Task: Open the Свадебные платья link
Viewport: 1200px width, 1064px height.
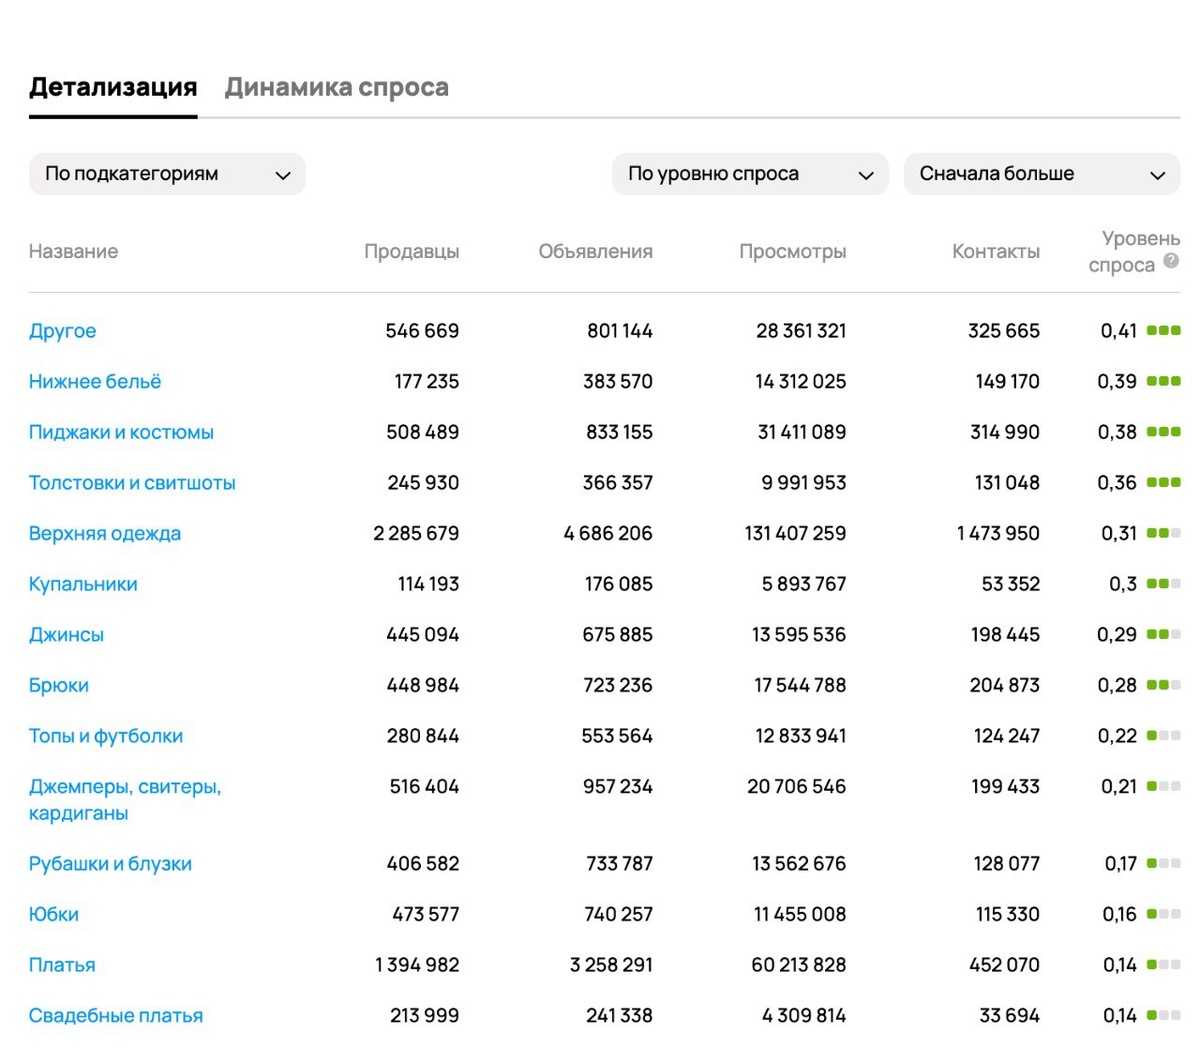Action: [116, 1016]
